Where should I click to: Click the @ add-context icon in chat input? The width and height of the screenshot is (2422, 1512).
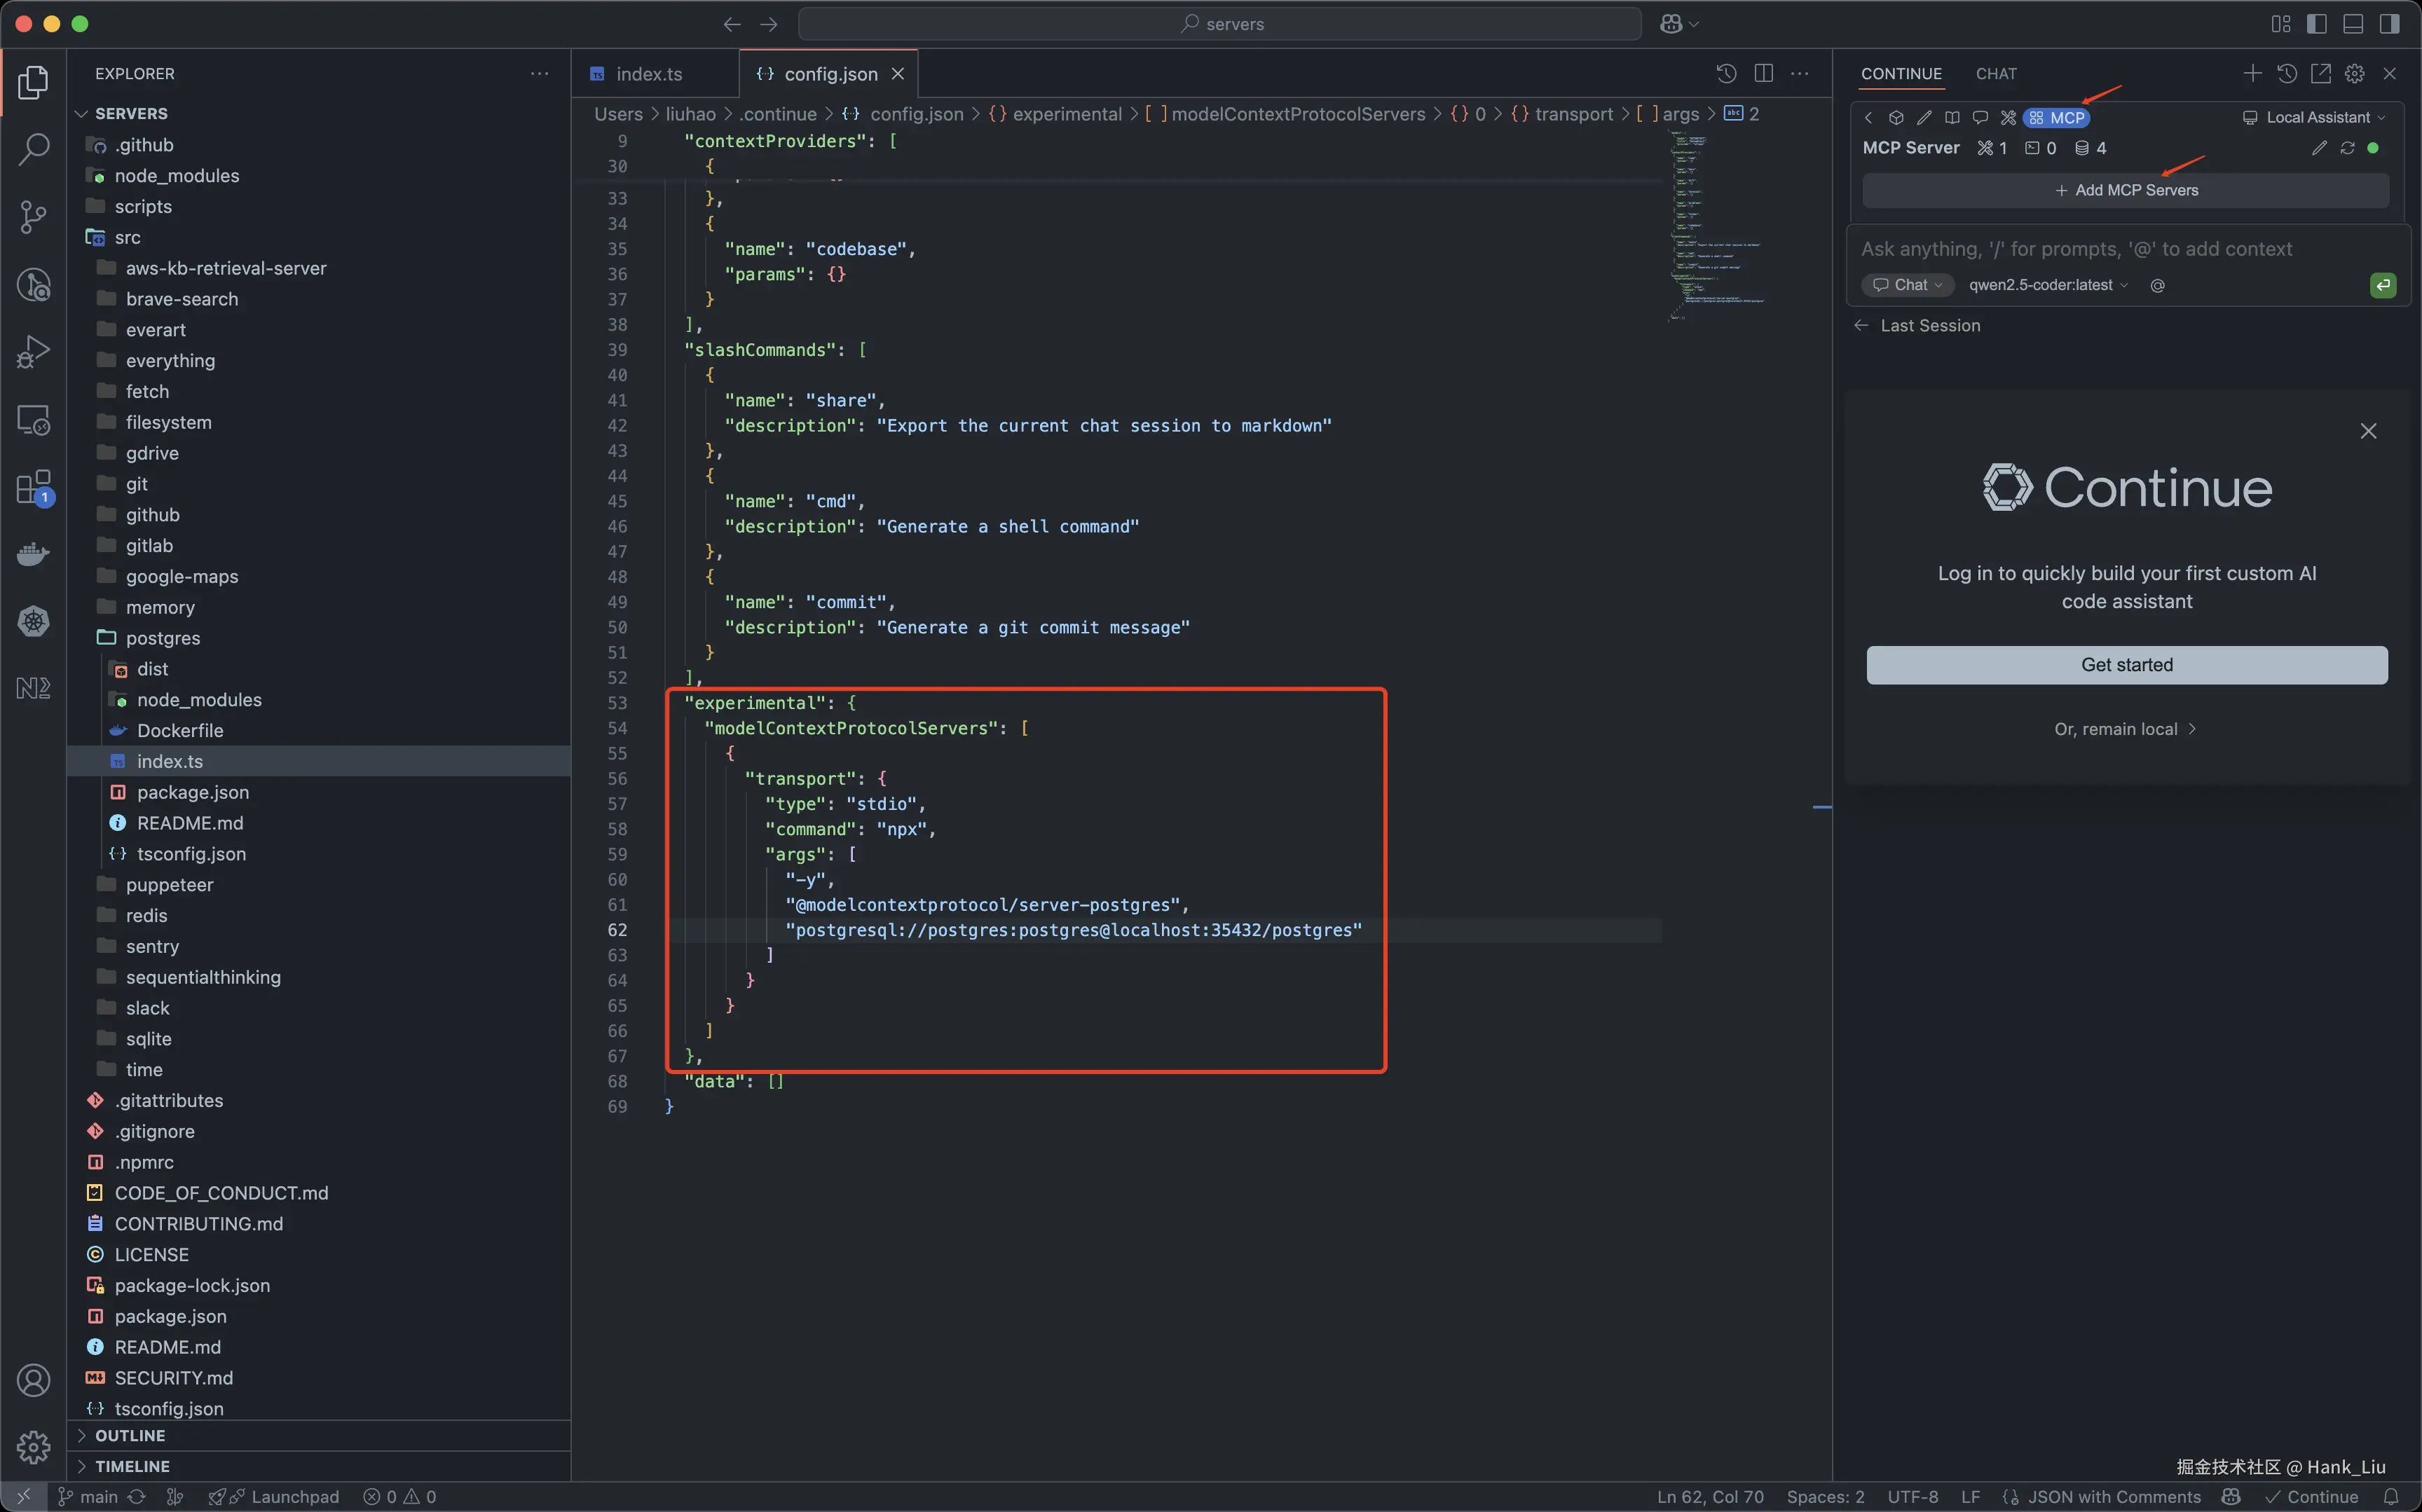click(x=2157, y=286)
